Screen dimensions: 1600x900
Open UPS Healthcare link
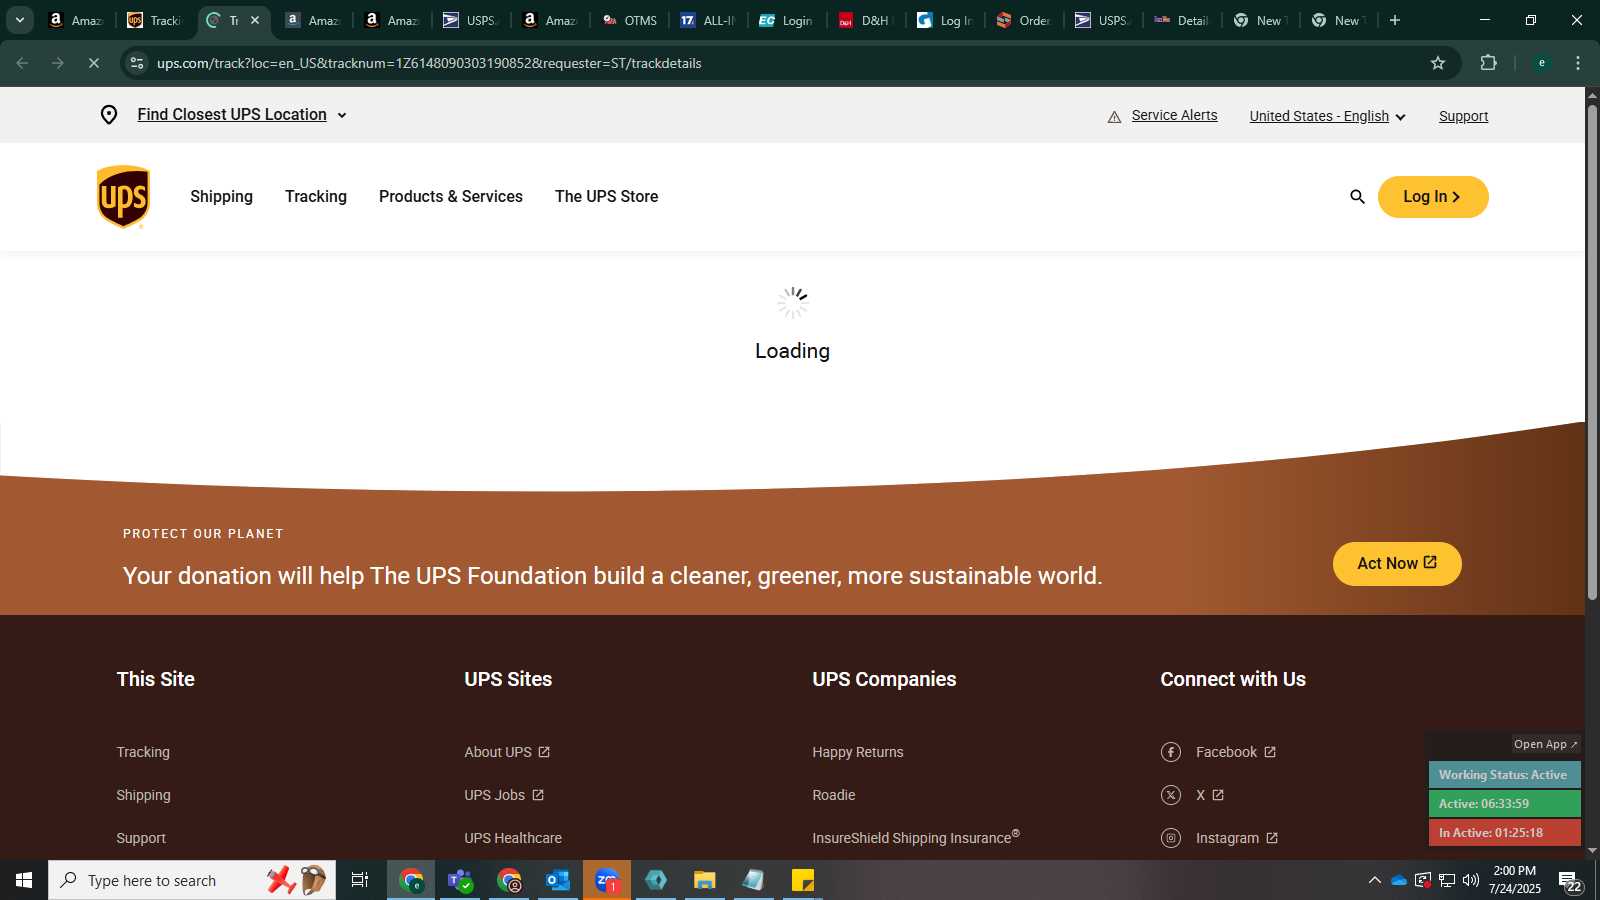point(513,838)
